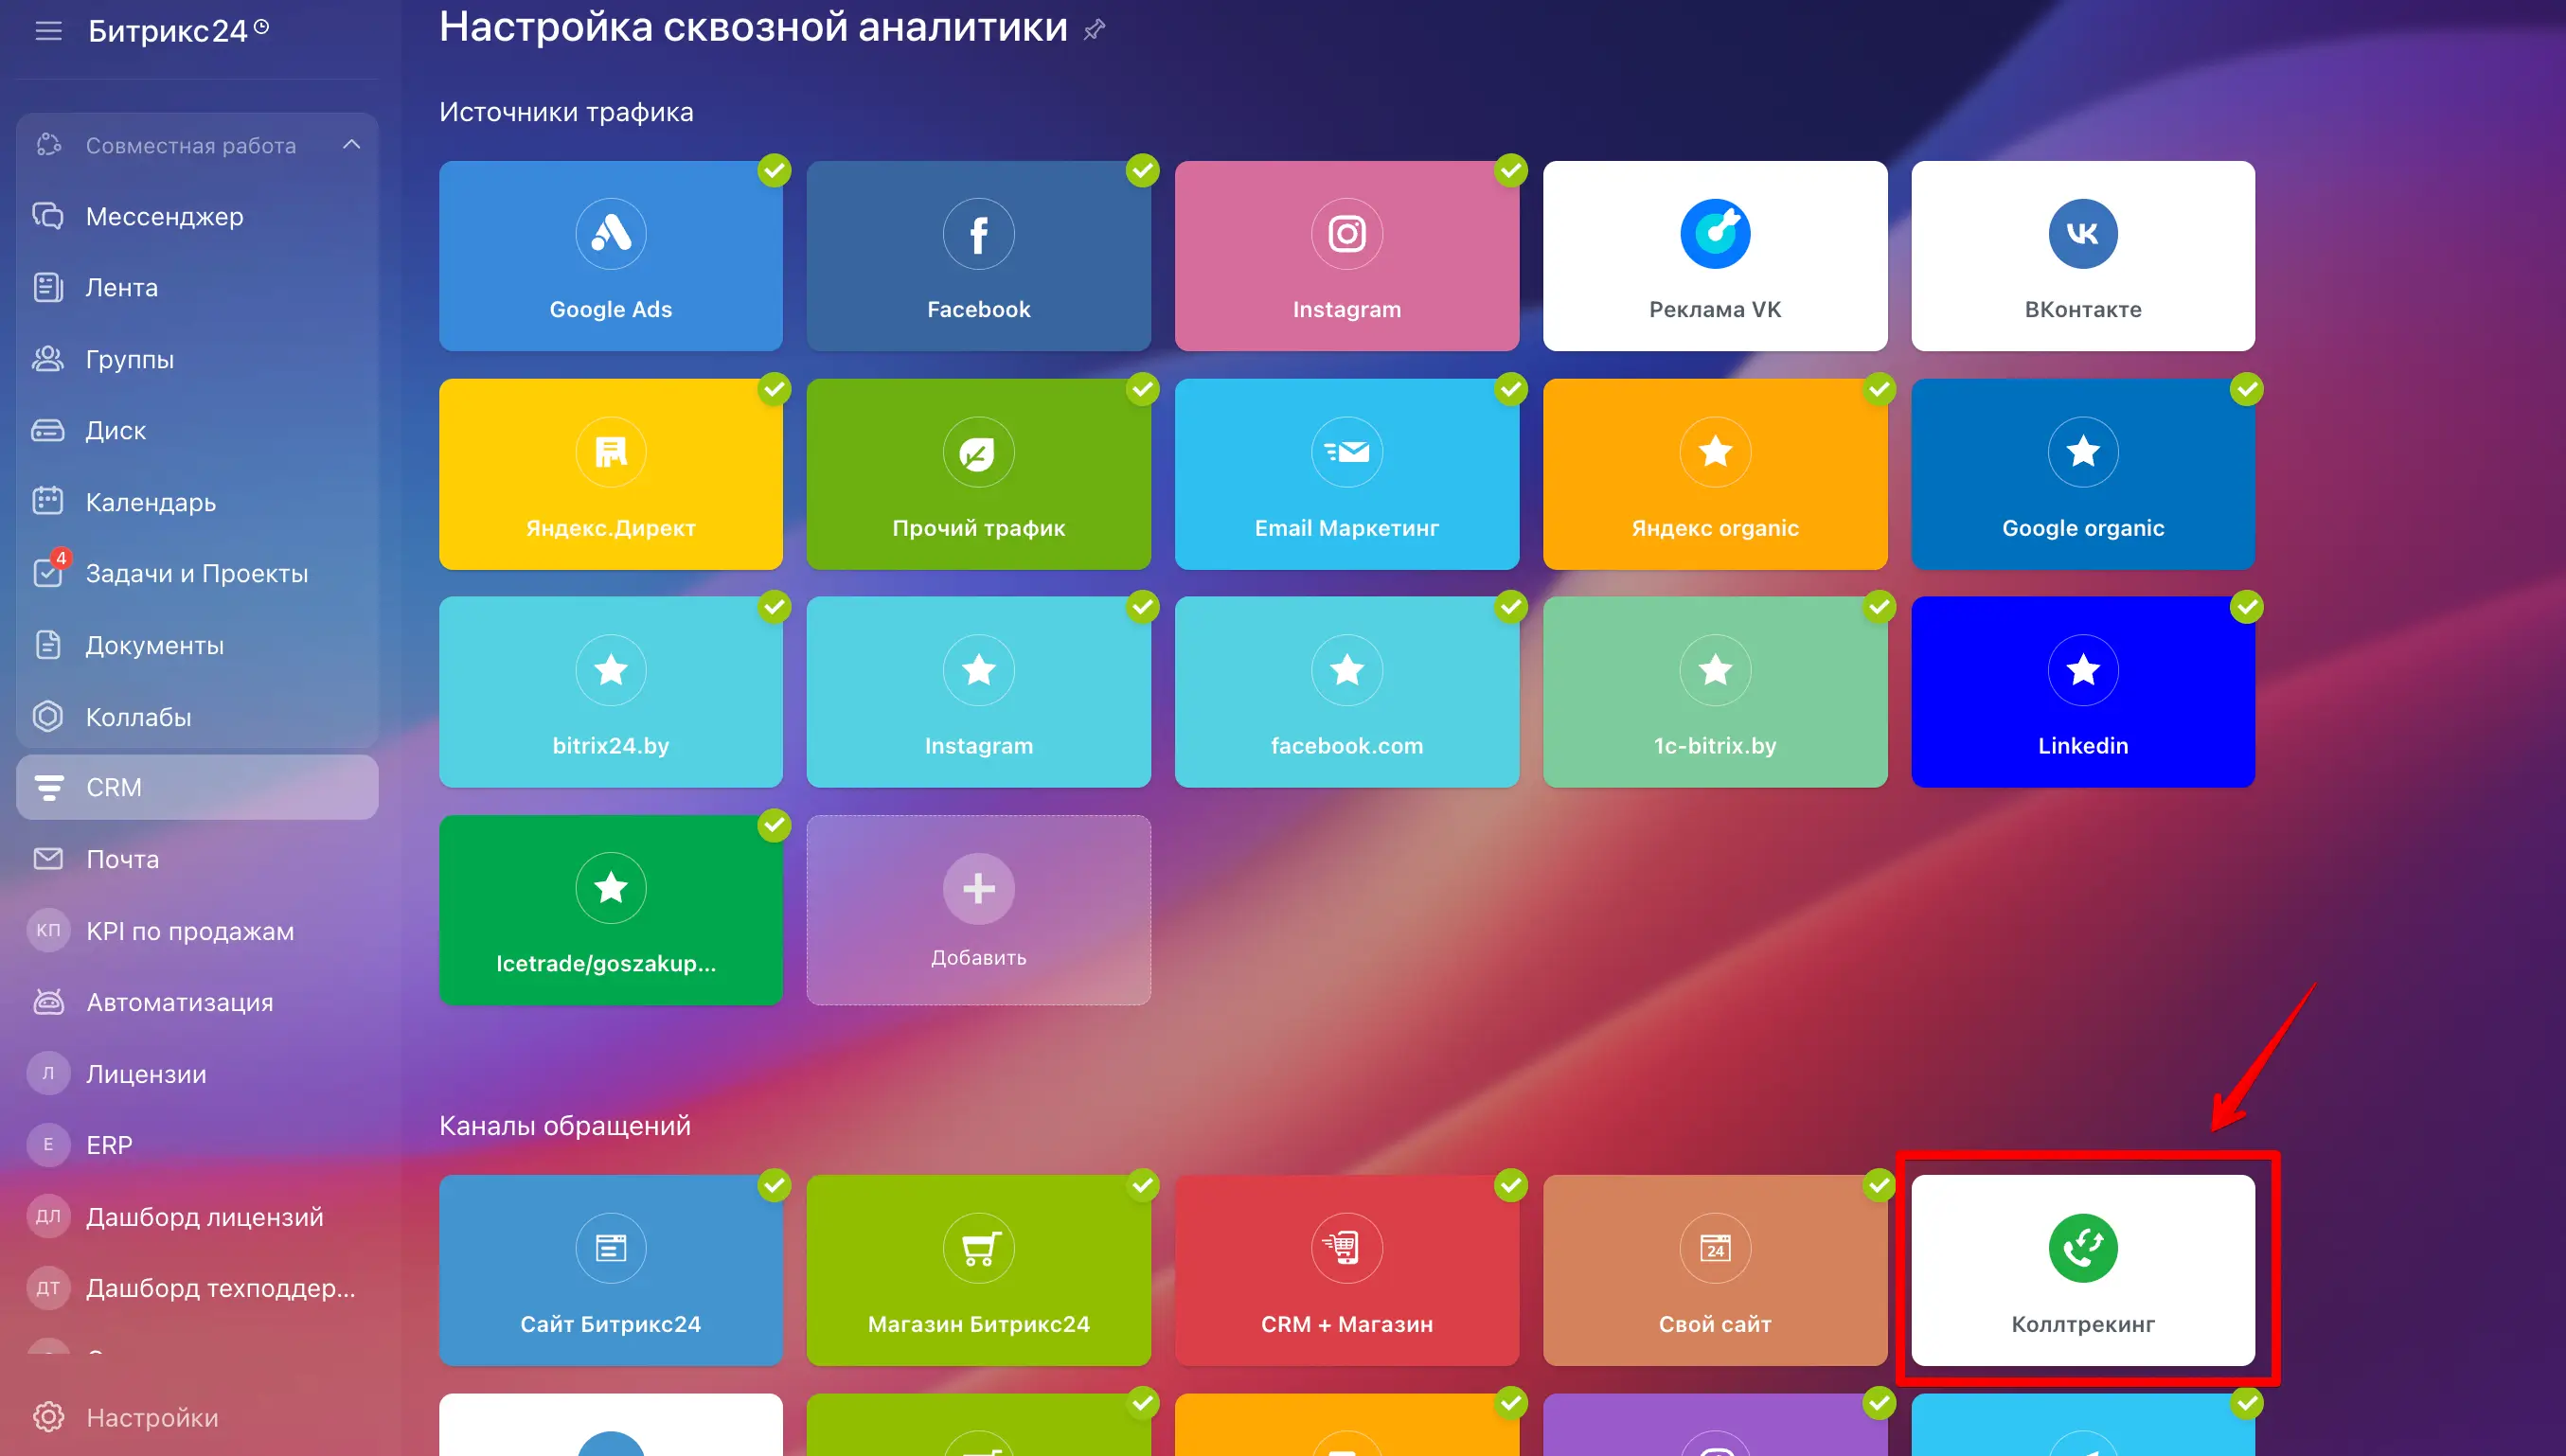Open the Email Маркетинг tile
Screen dimensions: 2566x1456
(x=1346, y=474)
